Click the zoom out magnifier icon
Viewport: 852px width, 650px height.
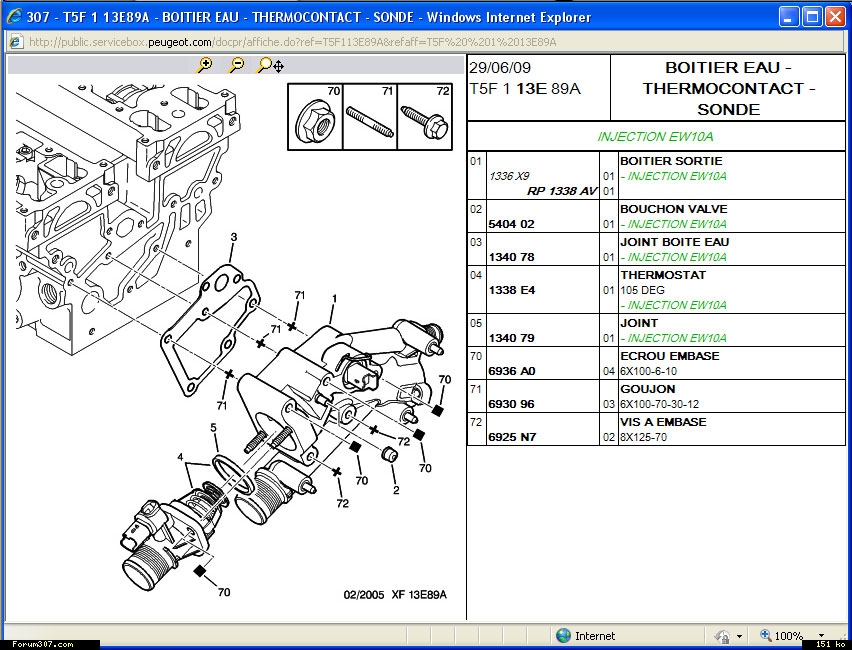tap(236, 65)
